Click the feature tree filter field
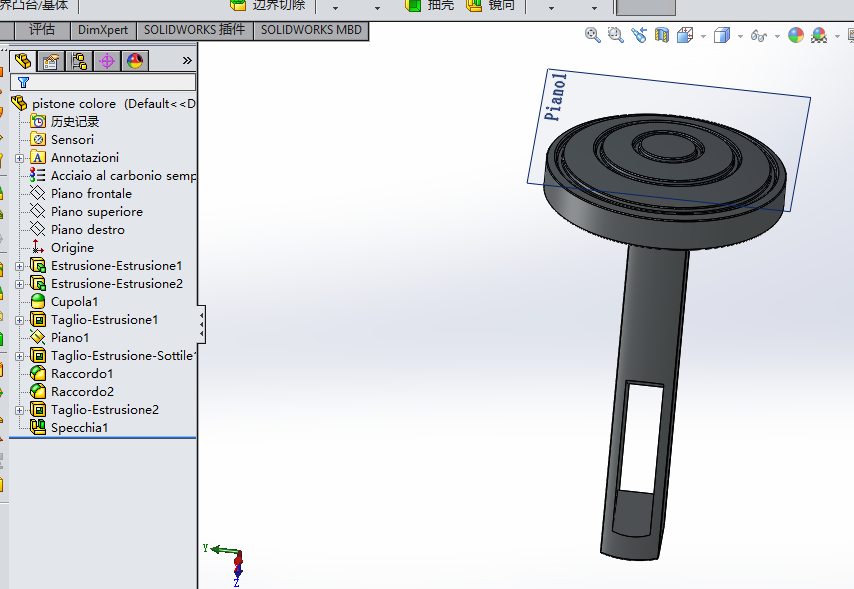Image resolution: width=854 pixels, height=589 pixels. pos(103,82)
